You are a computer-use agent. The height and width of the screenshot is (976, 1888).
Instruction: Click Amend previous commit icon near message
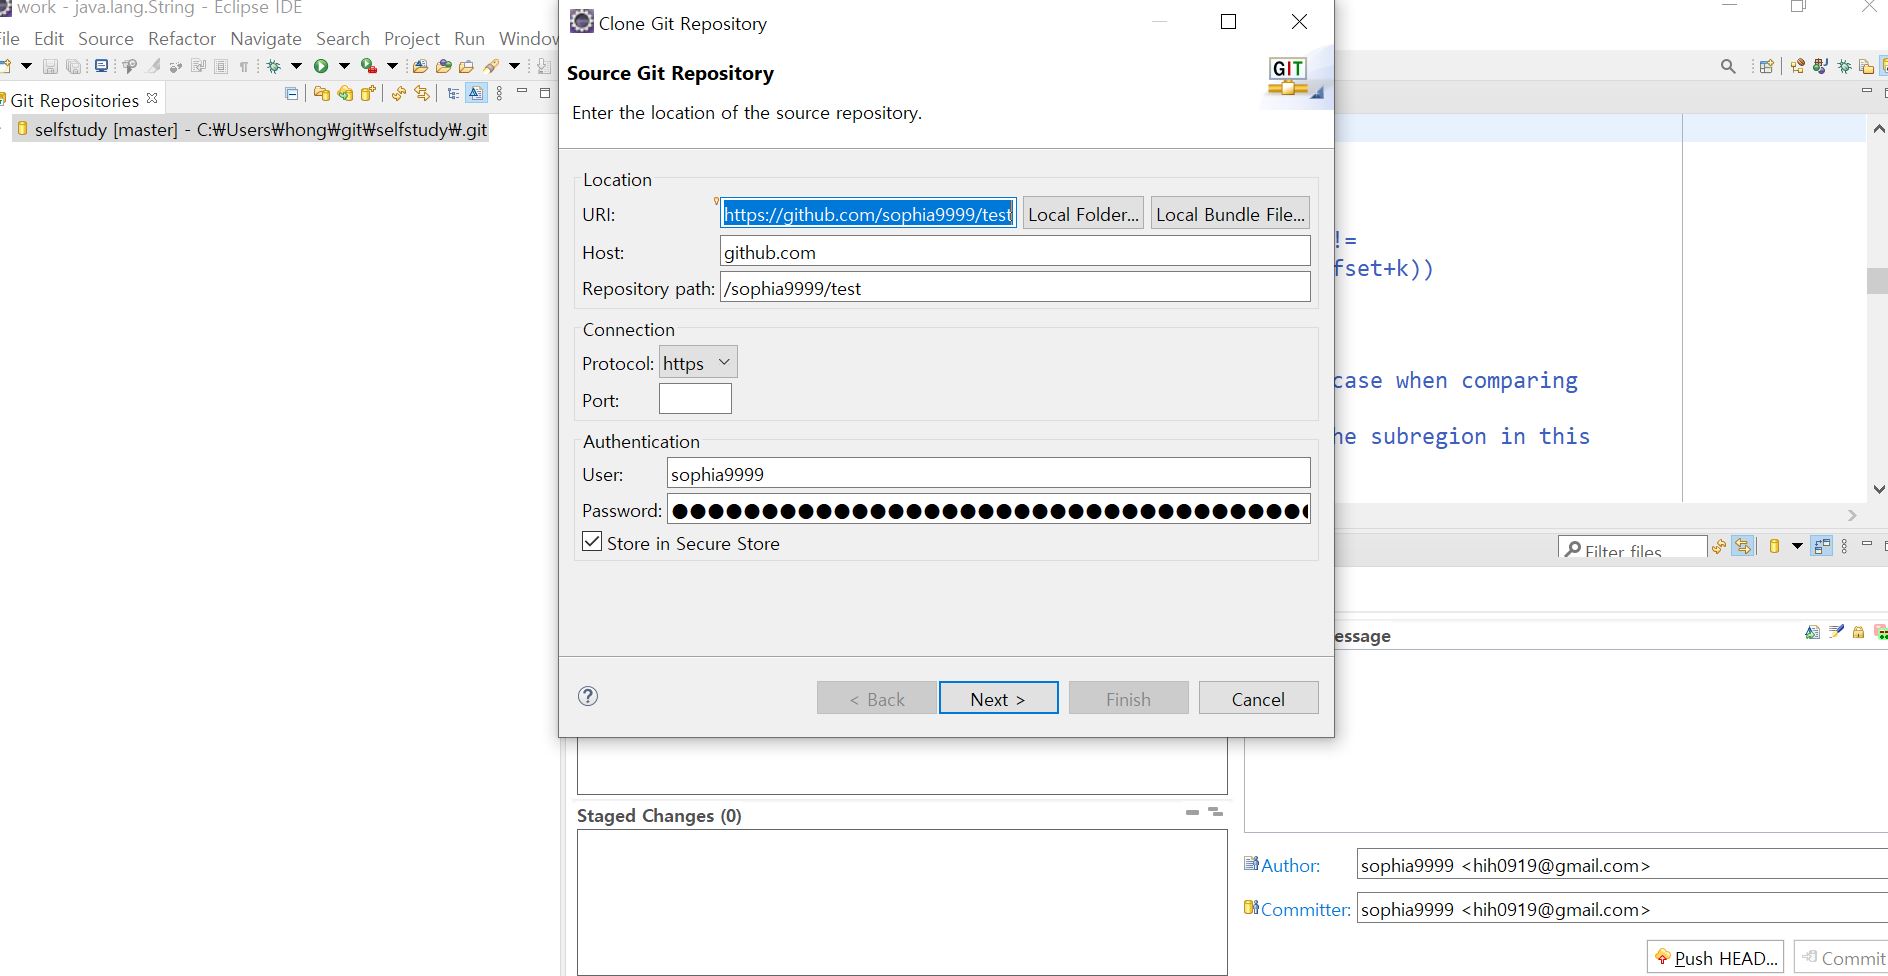[1813, 632]
